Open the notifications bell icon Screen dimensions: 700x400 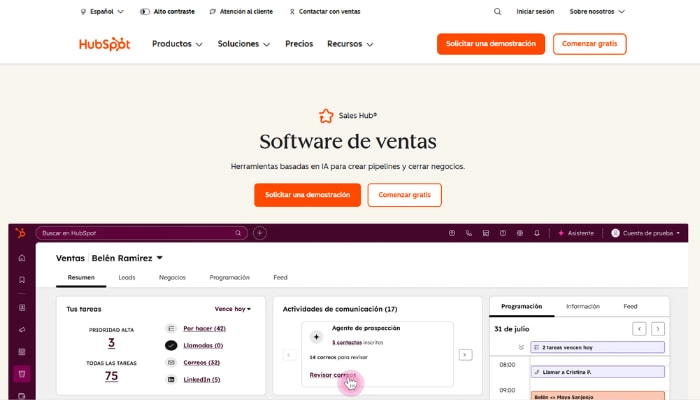537,233
